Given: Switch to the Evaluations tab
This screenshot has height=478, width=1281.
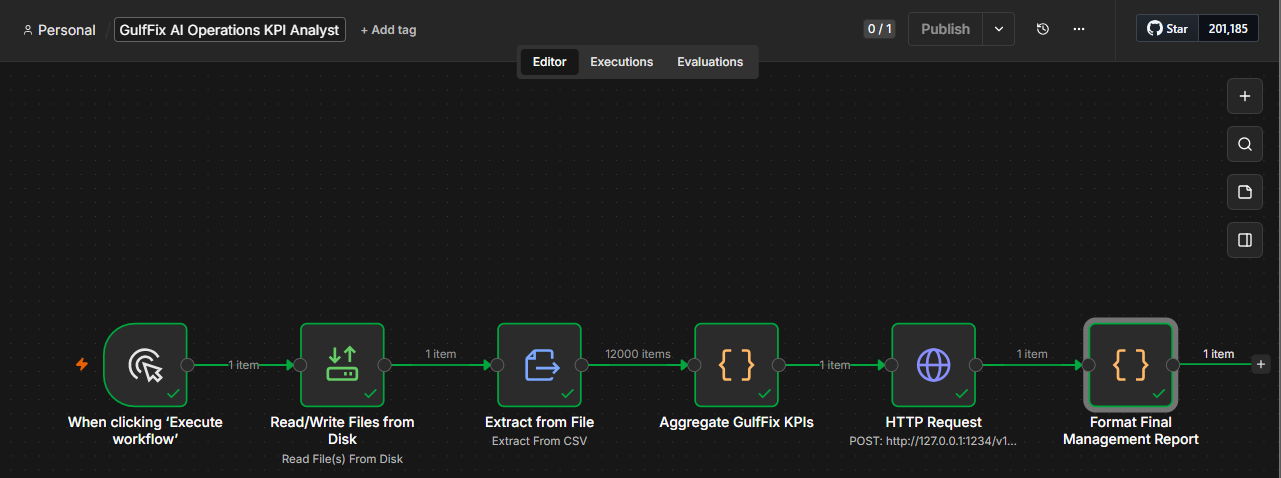Looking at the screenshot, I should [710, 62].
